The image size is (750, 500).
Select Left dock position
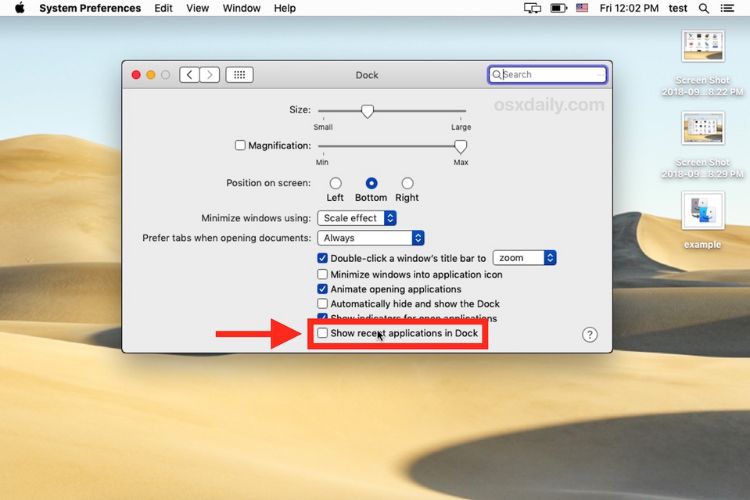coord(335,183)
